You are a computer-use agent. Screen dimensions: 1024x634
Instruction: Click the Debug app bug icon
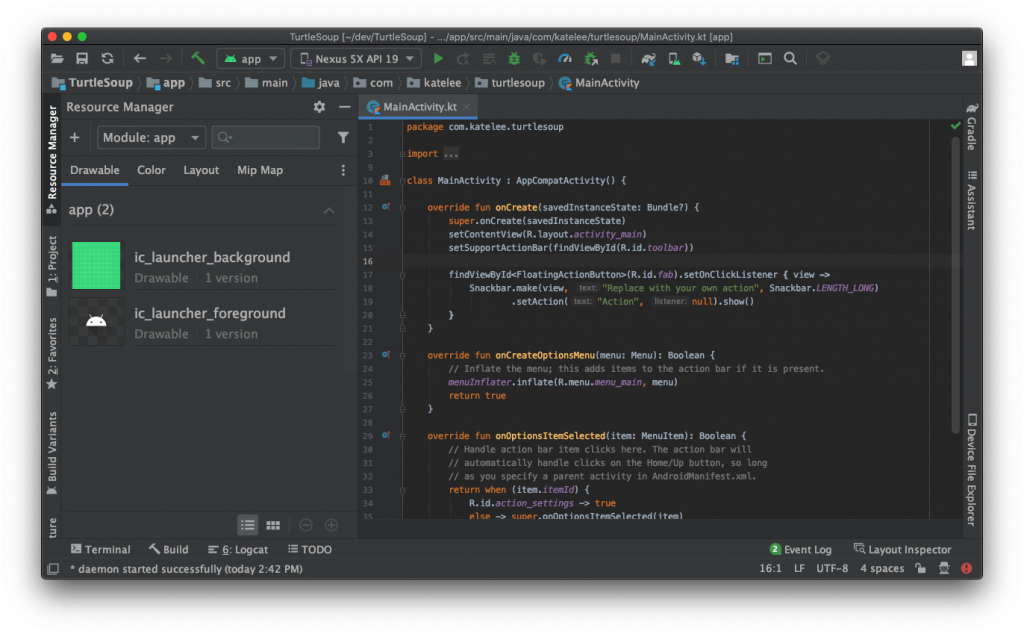[514, 59]
